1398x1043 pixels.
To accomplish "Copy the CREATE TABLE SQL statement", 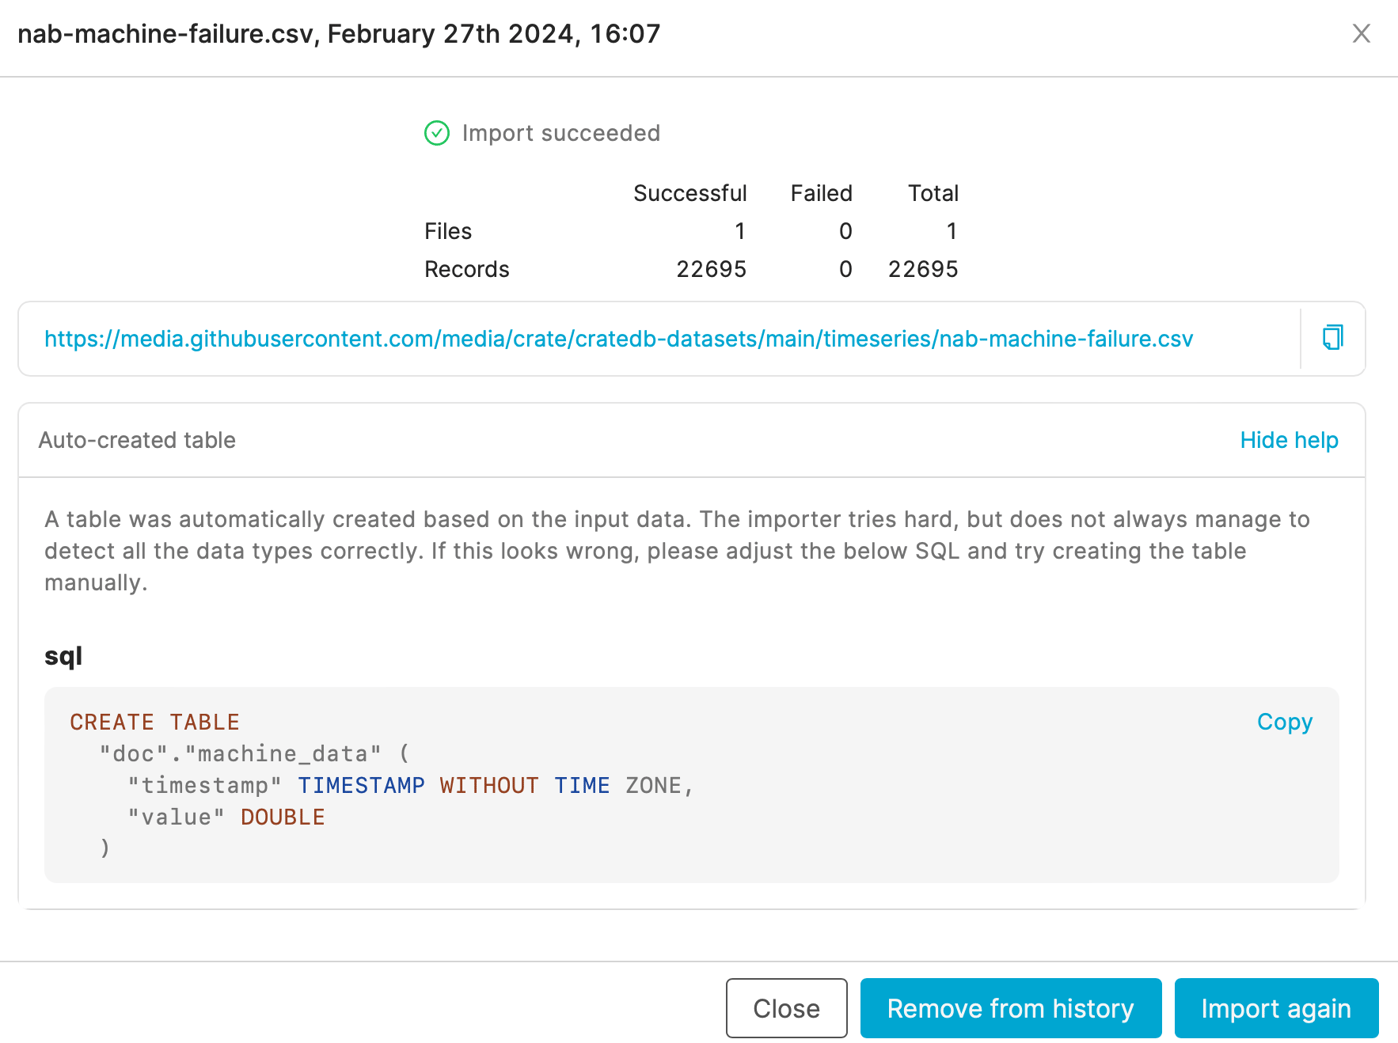I will coord(1284,721).
